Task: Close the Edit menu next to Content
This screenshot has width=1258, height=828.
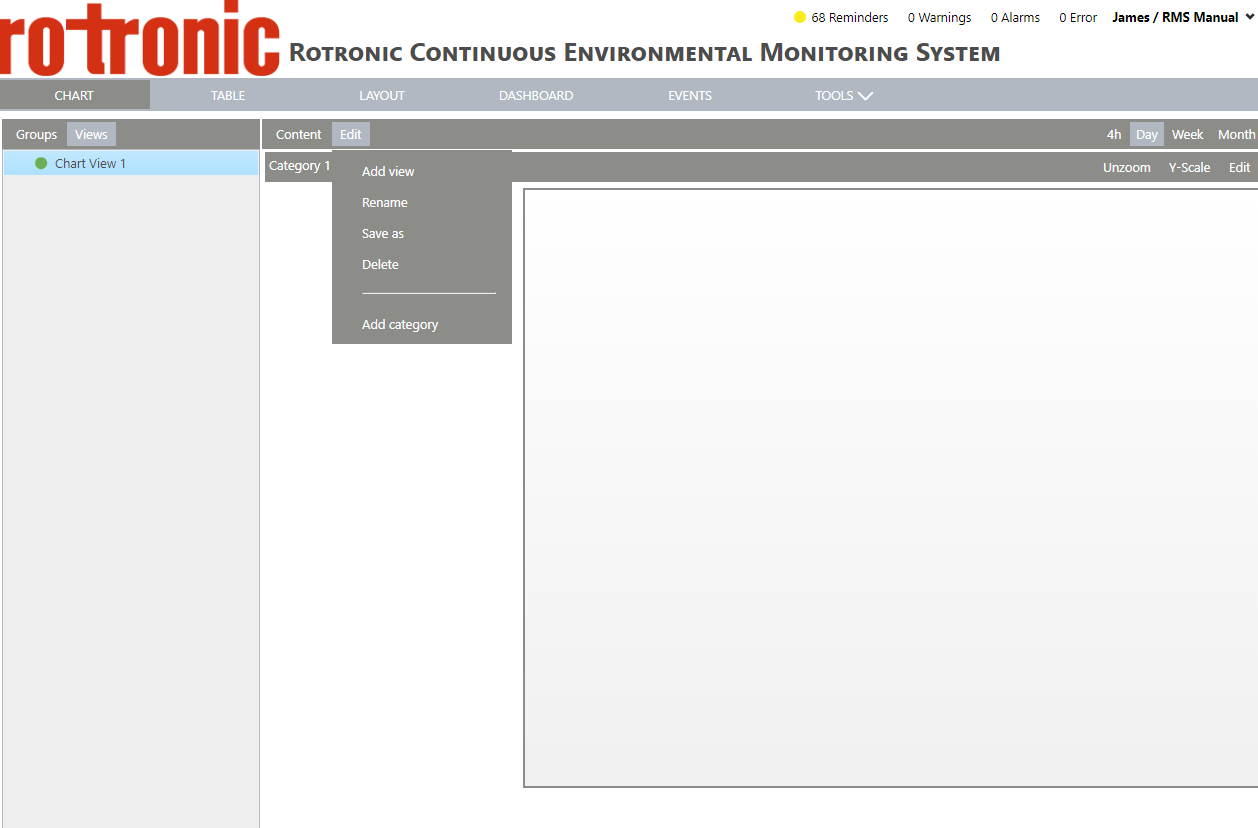Action: [x=351, y=134]
